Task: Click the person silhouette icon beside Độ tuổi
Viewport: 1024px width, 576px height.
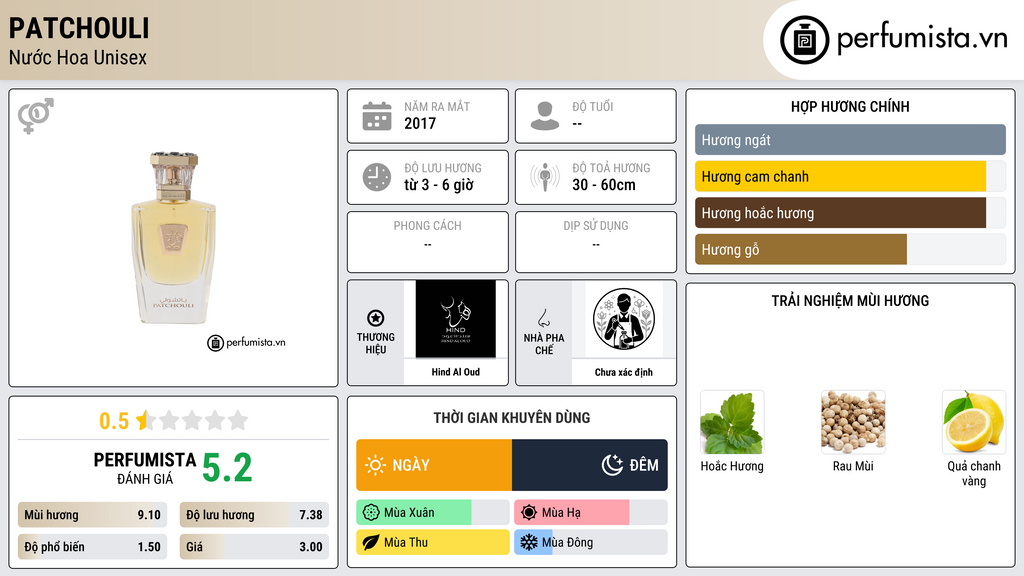Action: point(545,116)
